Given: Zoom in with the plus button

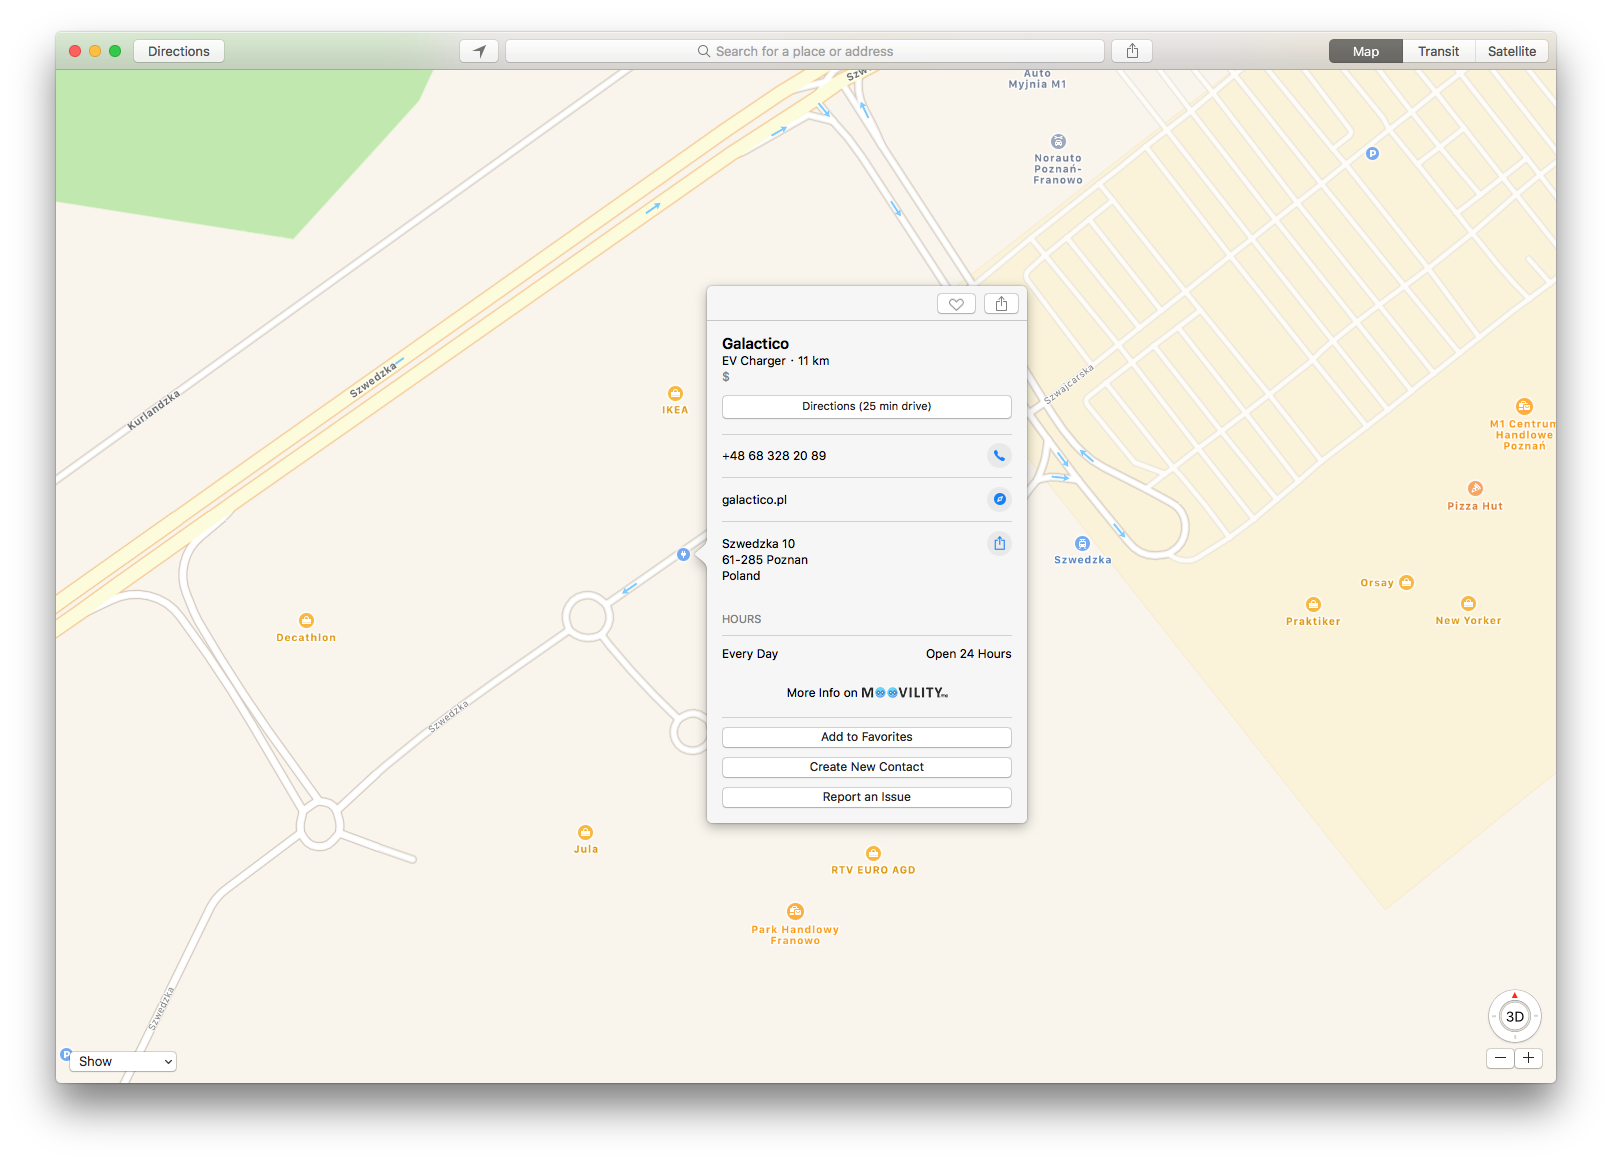Looking at the screenshot, I should tap(1528, 1058).
